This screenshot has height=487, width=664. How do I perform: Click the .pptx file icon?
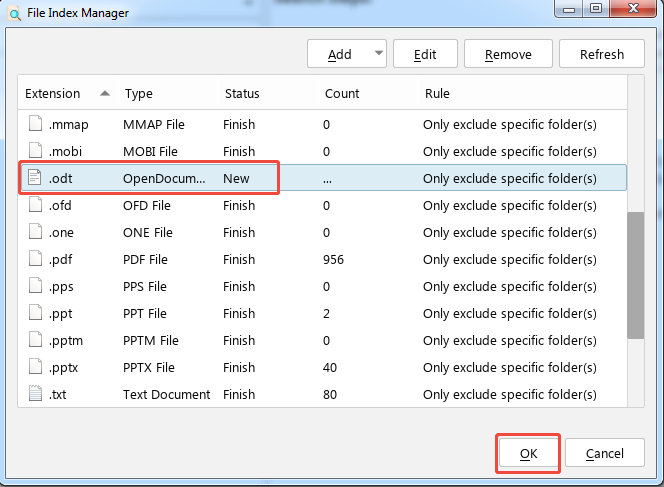36,367
